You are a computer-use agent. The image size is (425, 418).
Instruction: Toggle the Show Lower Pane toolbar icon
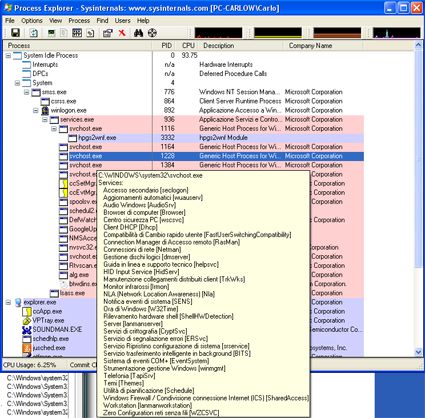pos(64,33)
